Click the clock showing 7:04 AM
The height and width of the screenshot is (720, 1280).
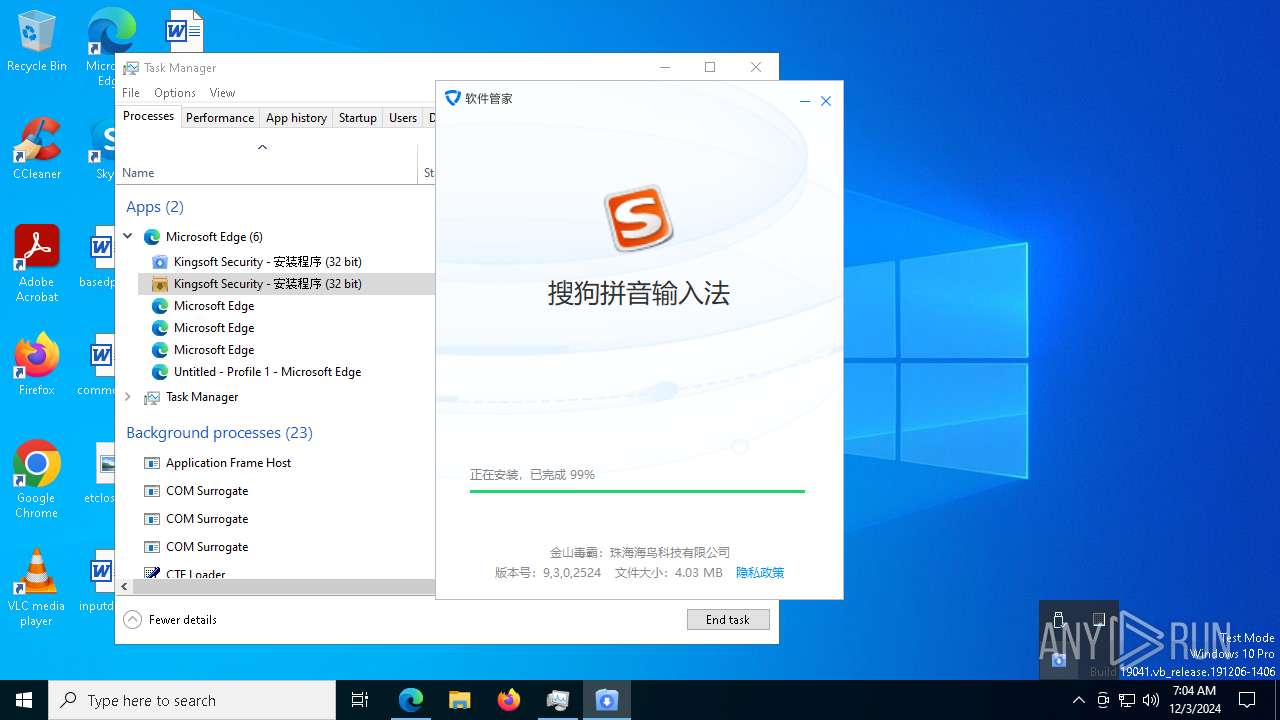(x=1194, y=700)
